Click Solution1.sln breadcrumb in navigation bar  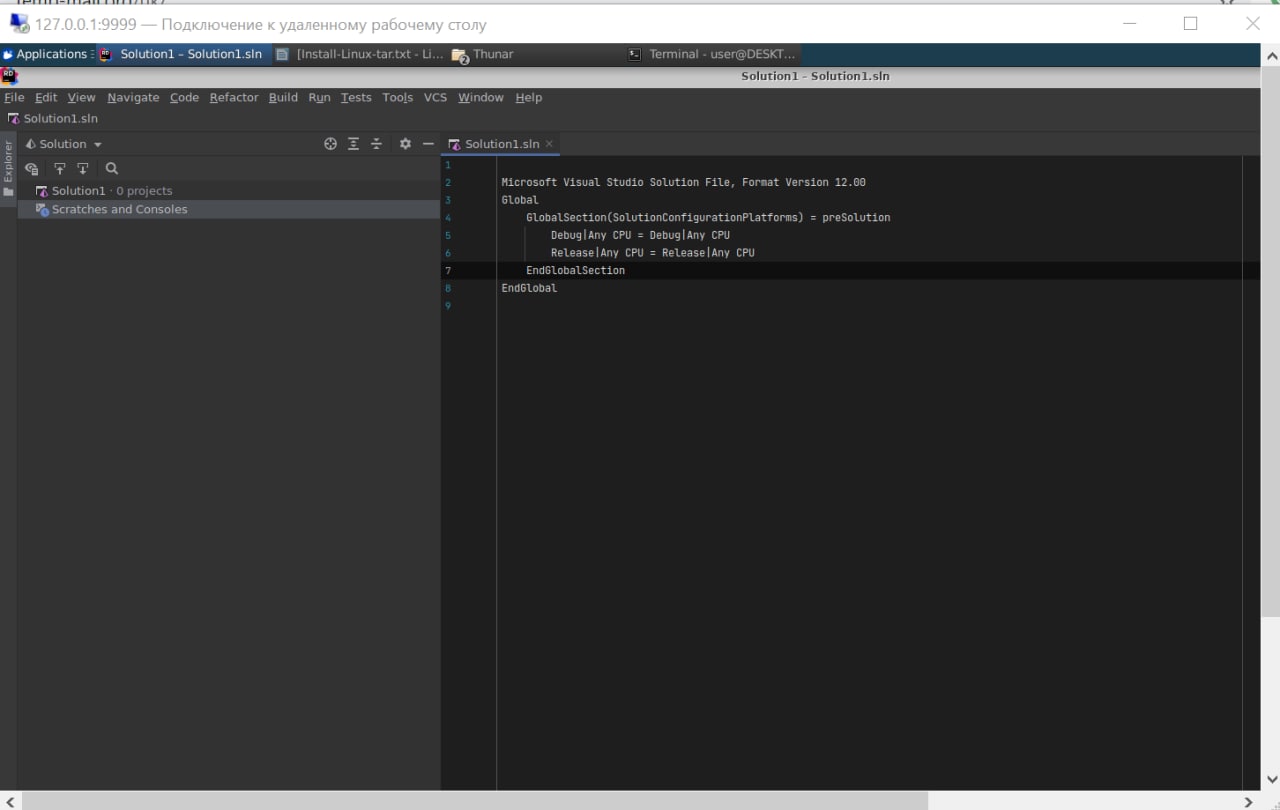point(54,118)
